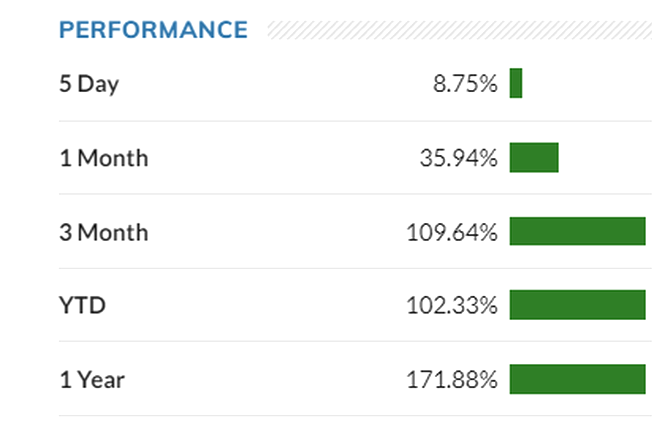Select the 5 Day row label
Image resolution: width=660 pixels, height=437 pixels.
coord(89,84)
